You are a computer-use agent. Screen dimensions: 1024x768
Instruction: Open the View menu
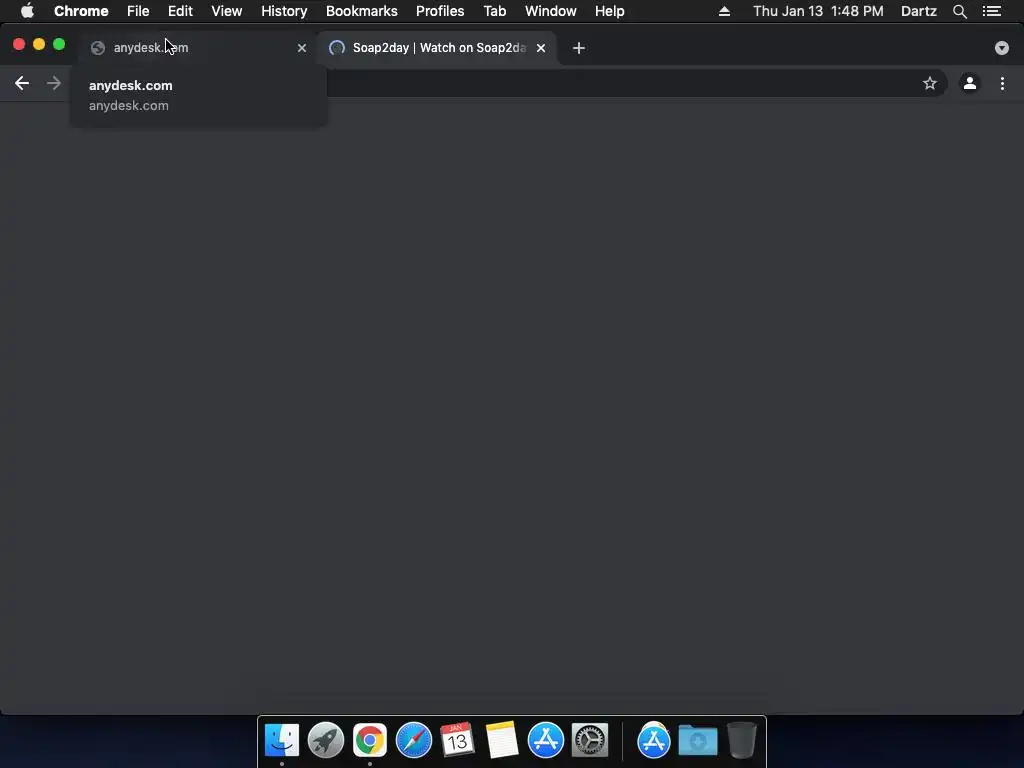tap(227, 11)
